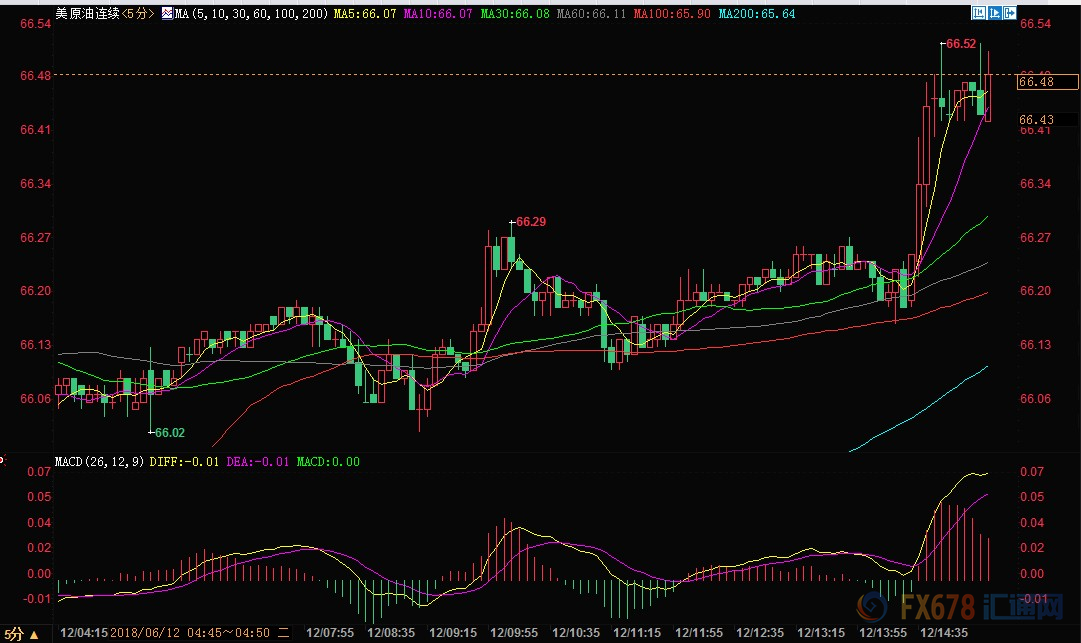Click the first blue chart-axis icon at top right
This screenshot has height=643, width=1081.
[980, 13]
